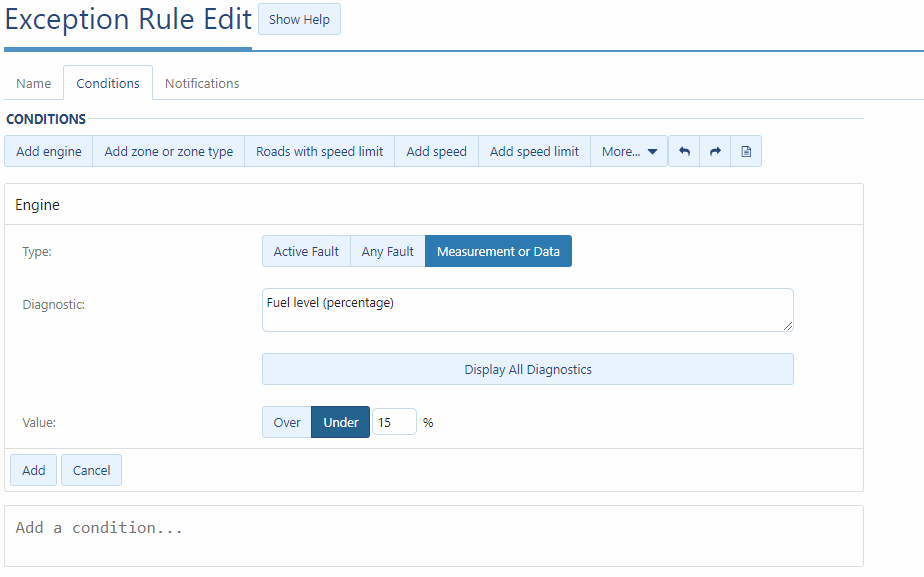Click the Add engine toolbar item
The height and width of the screenshot is (577, 924).
point(48,151)
